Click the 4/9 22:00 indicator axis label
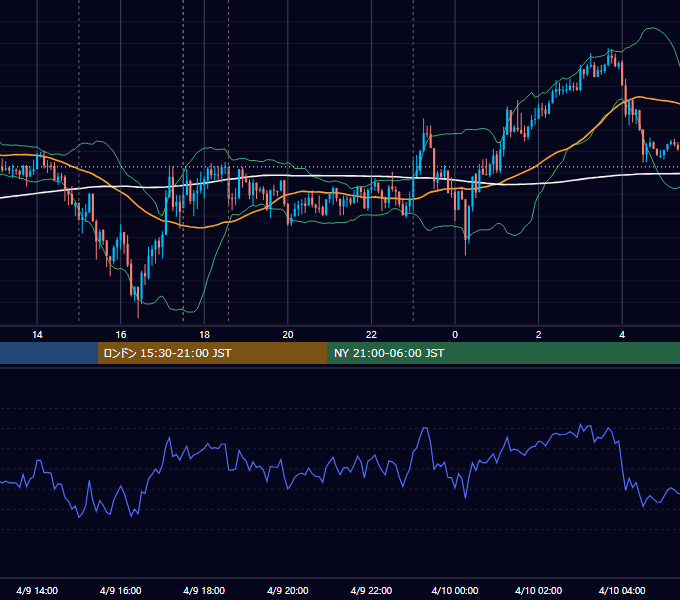The width and height of the screenshot is (680, 600). click(x=371, y=590)
